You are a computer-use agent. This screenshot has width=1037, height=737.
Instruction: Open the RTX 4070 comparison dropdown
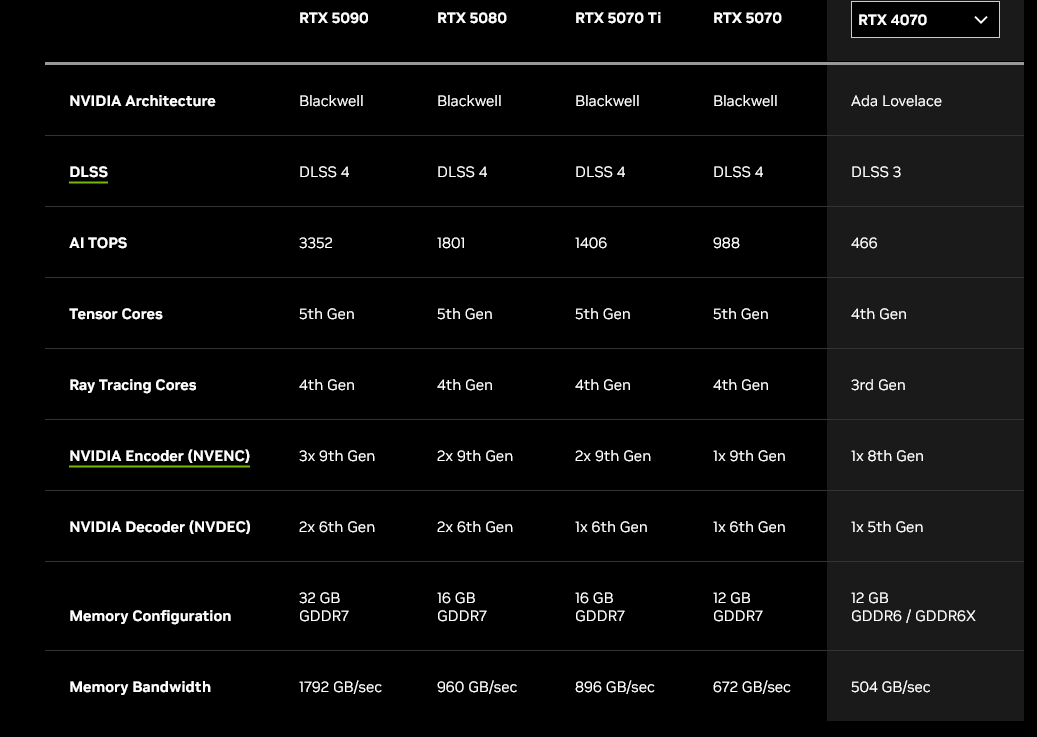(924, 20)
